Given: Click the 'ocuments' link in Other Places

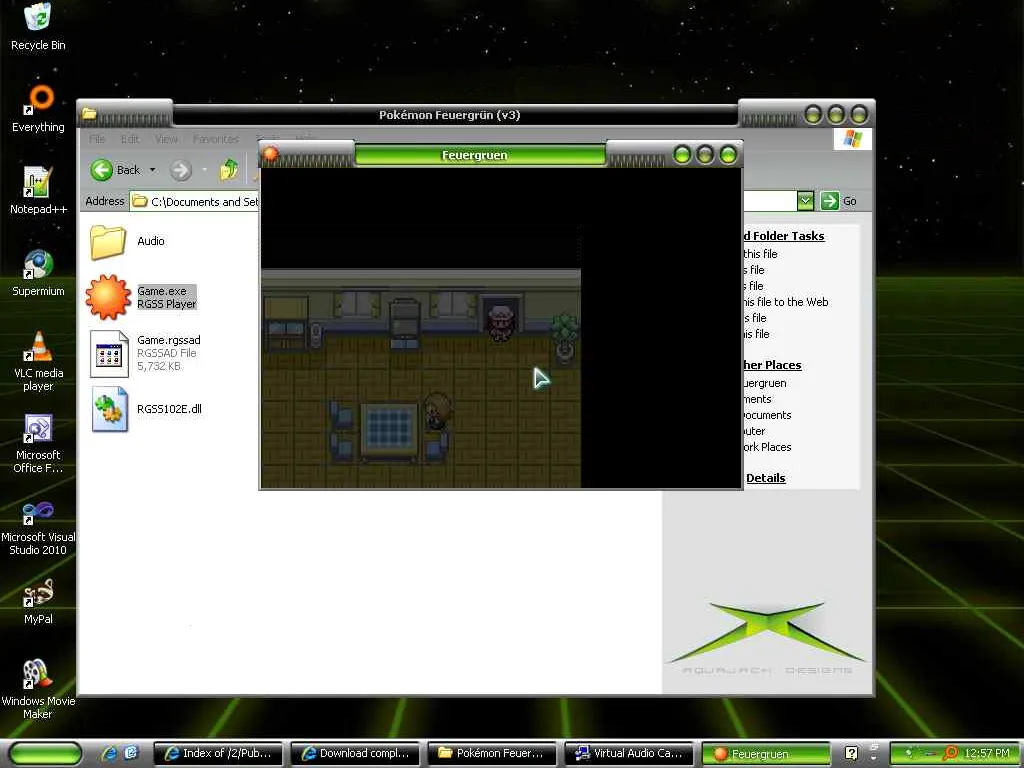Looking at the screenshot, I should pos(767,415).
